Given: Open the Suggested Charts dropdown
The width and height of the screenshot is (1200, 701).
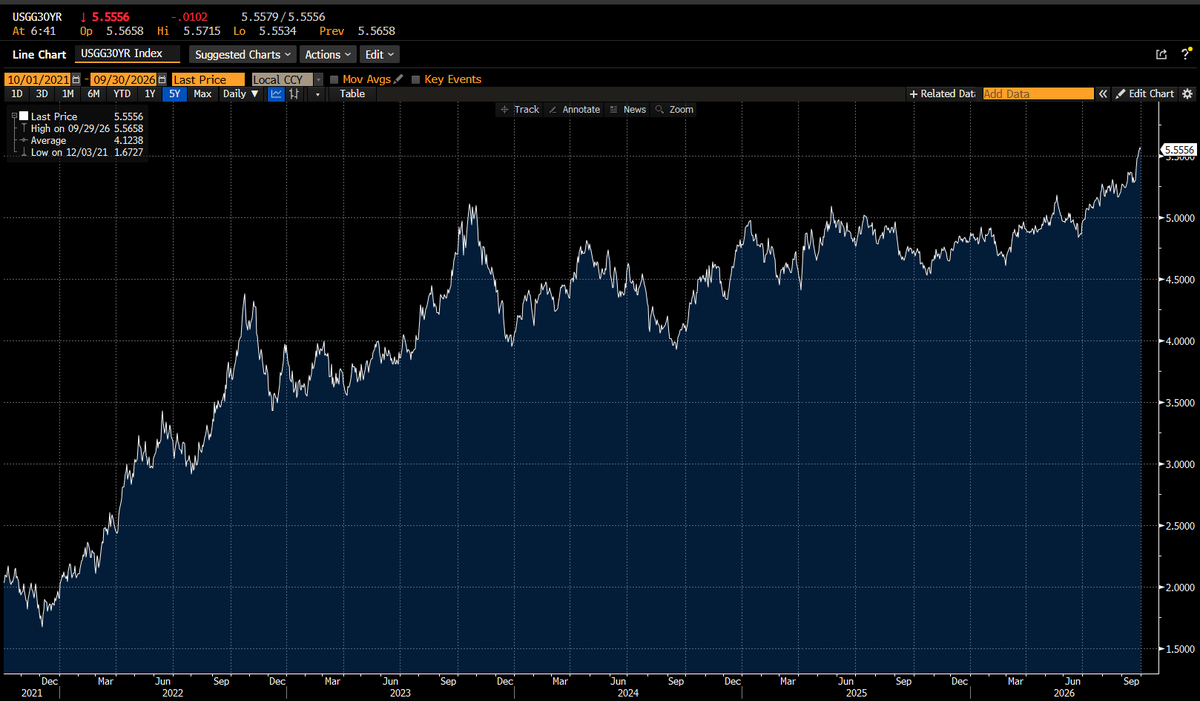Looking at the screenshot, I should [x=243, y=54].
